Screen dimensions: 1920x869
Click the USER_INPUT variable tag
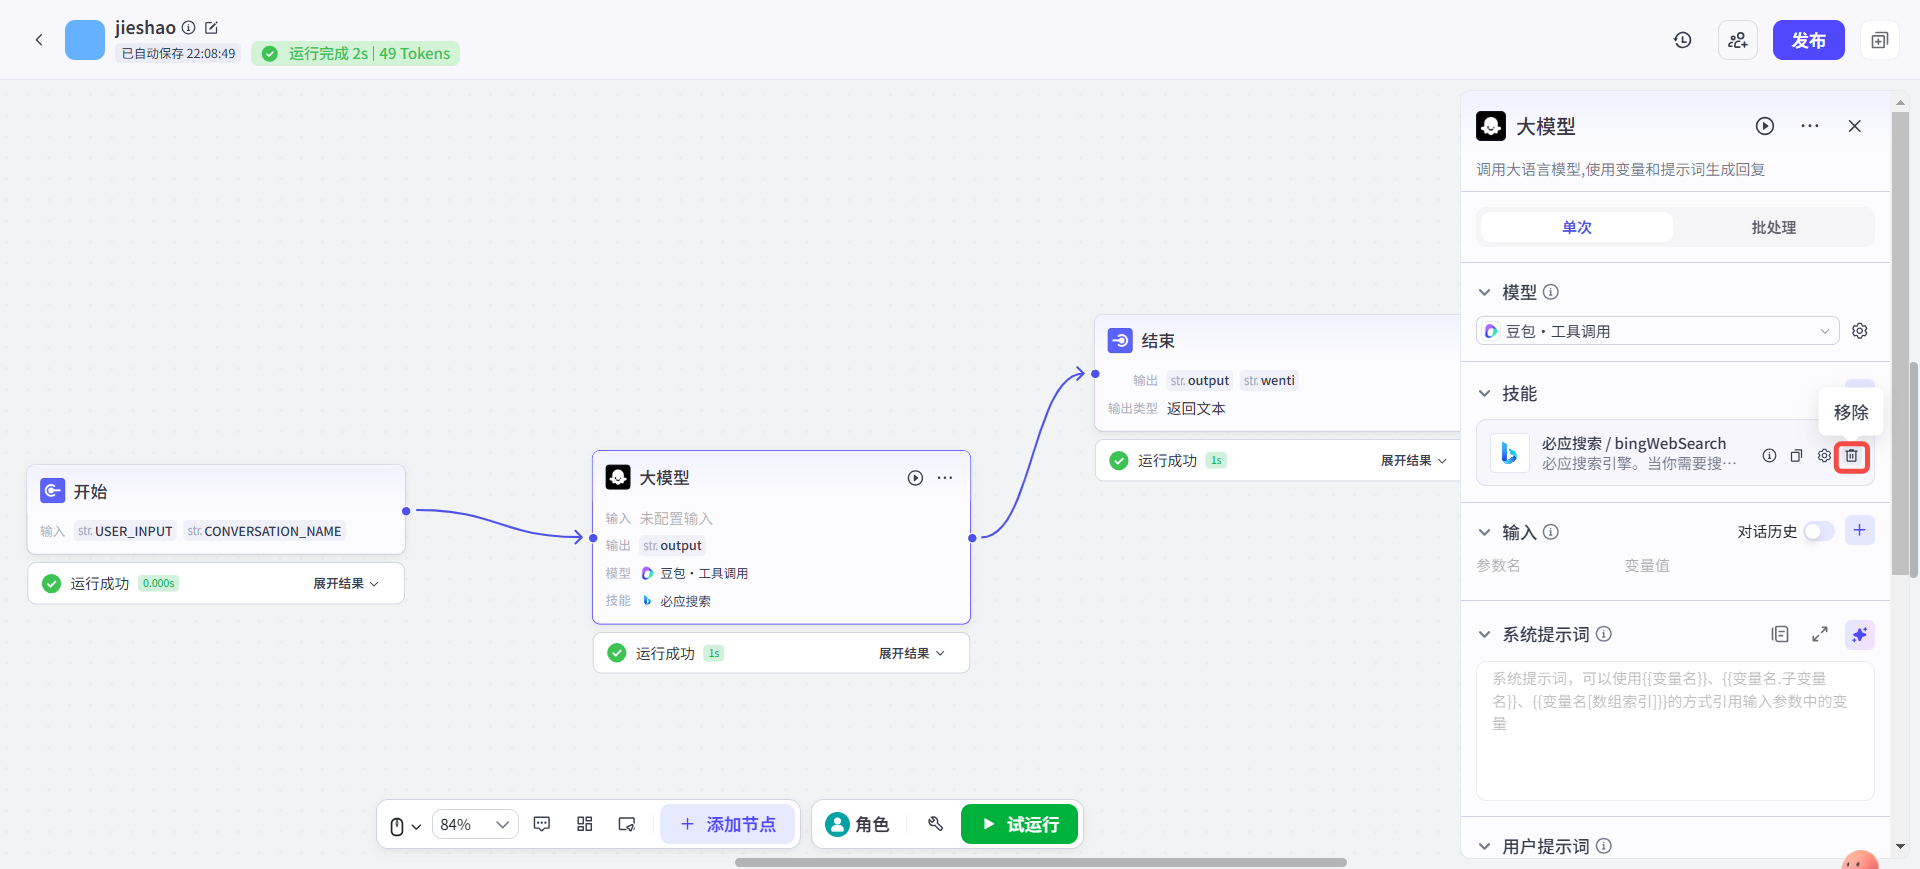(x=125, y=531)
